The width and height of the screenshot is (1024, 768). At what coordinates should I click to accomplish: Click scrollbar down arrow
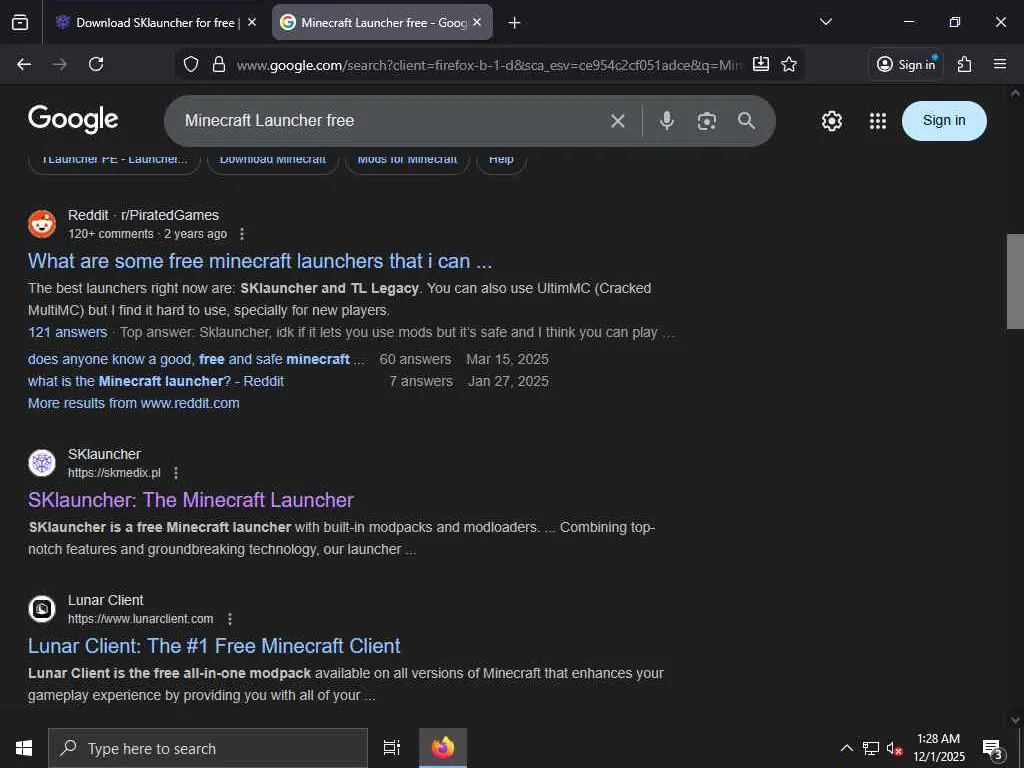coord(1015,720)
